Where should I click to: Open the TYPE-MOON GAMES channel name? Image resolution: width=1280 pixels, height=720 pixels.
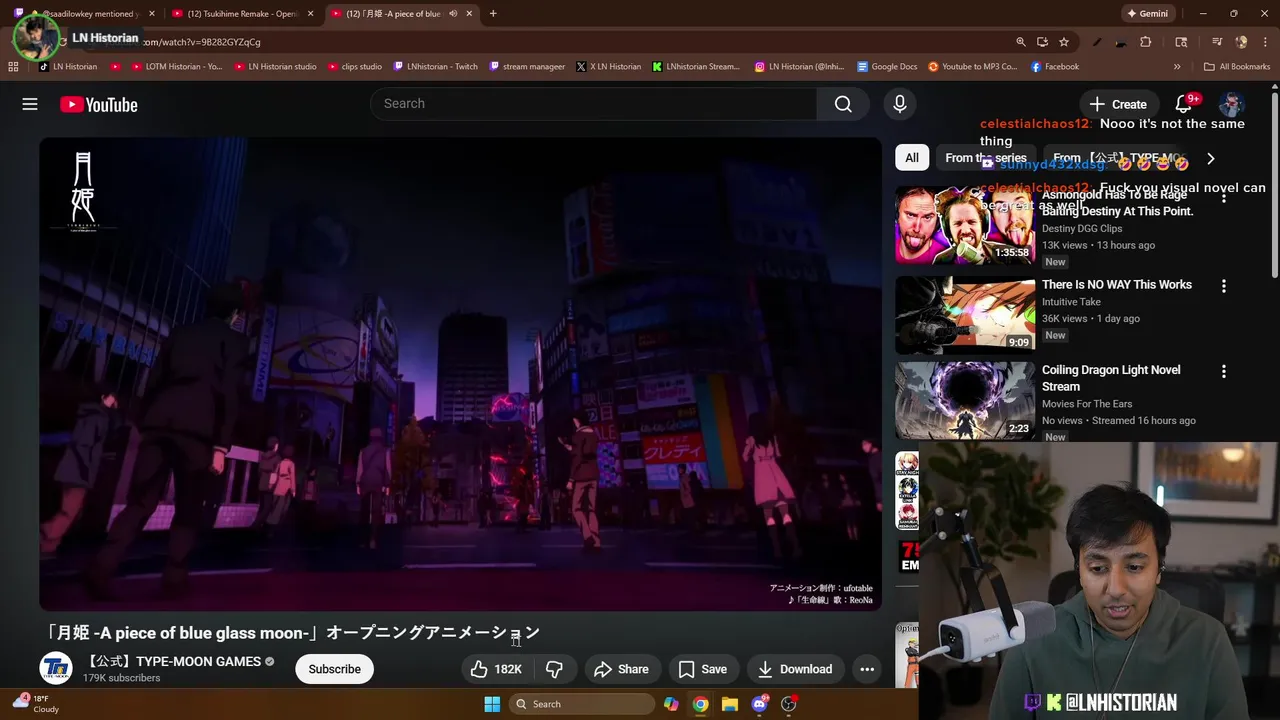coord(175,661)
